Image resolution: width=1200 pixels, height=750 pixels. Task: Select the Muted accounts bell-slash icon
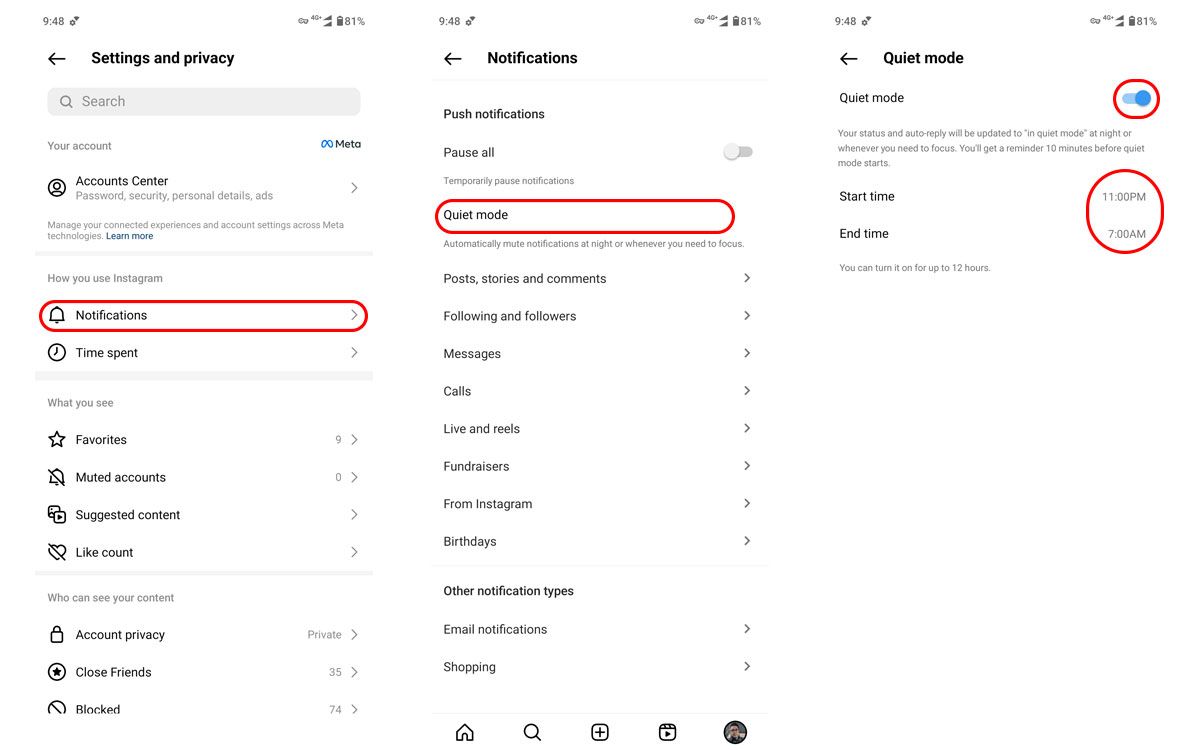click(x=57, y=478)
